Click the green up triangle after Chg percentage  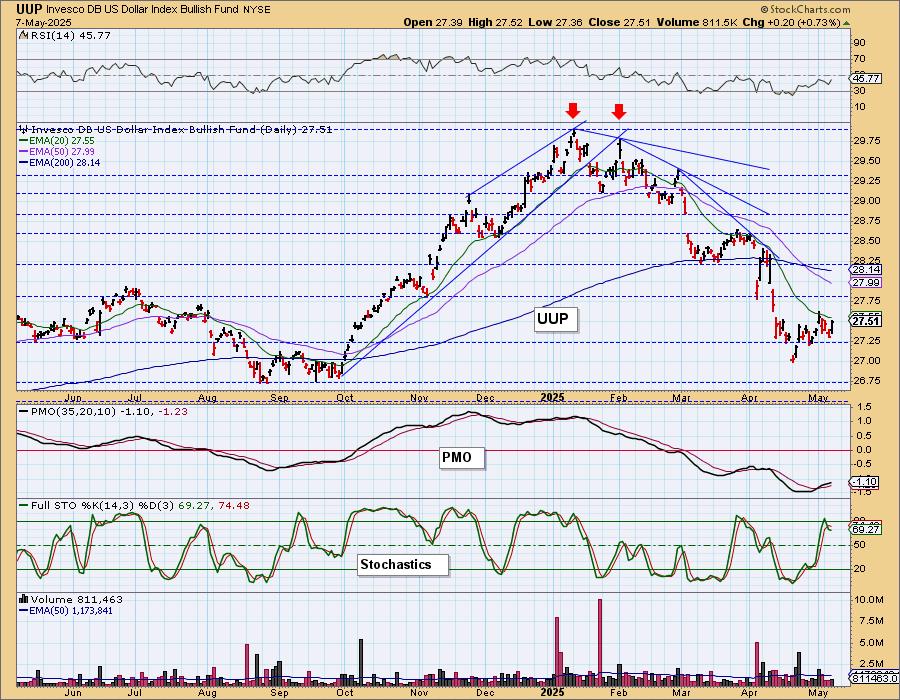tap(846, 23)
